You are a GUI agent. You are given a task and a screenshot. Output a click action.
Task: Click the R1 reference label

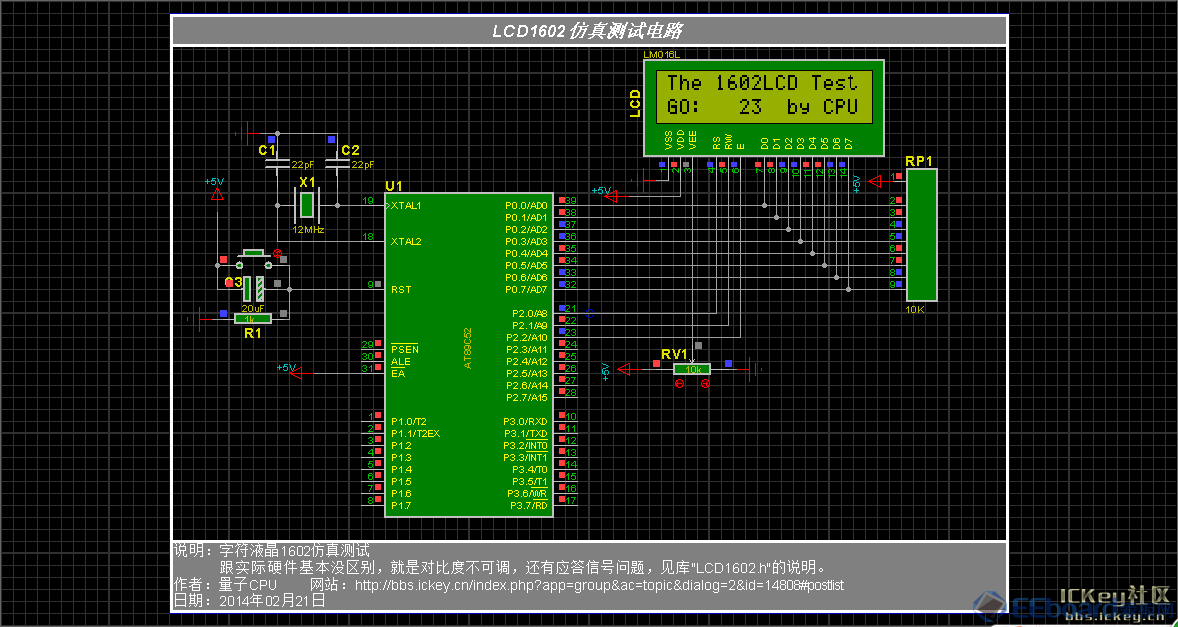tap(253, 333)
